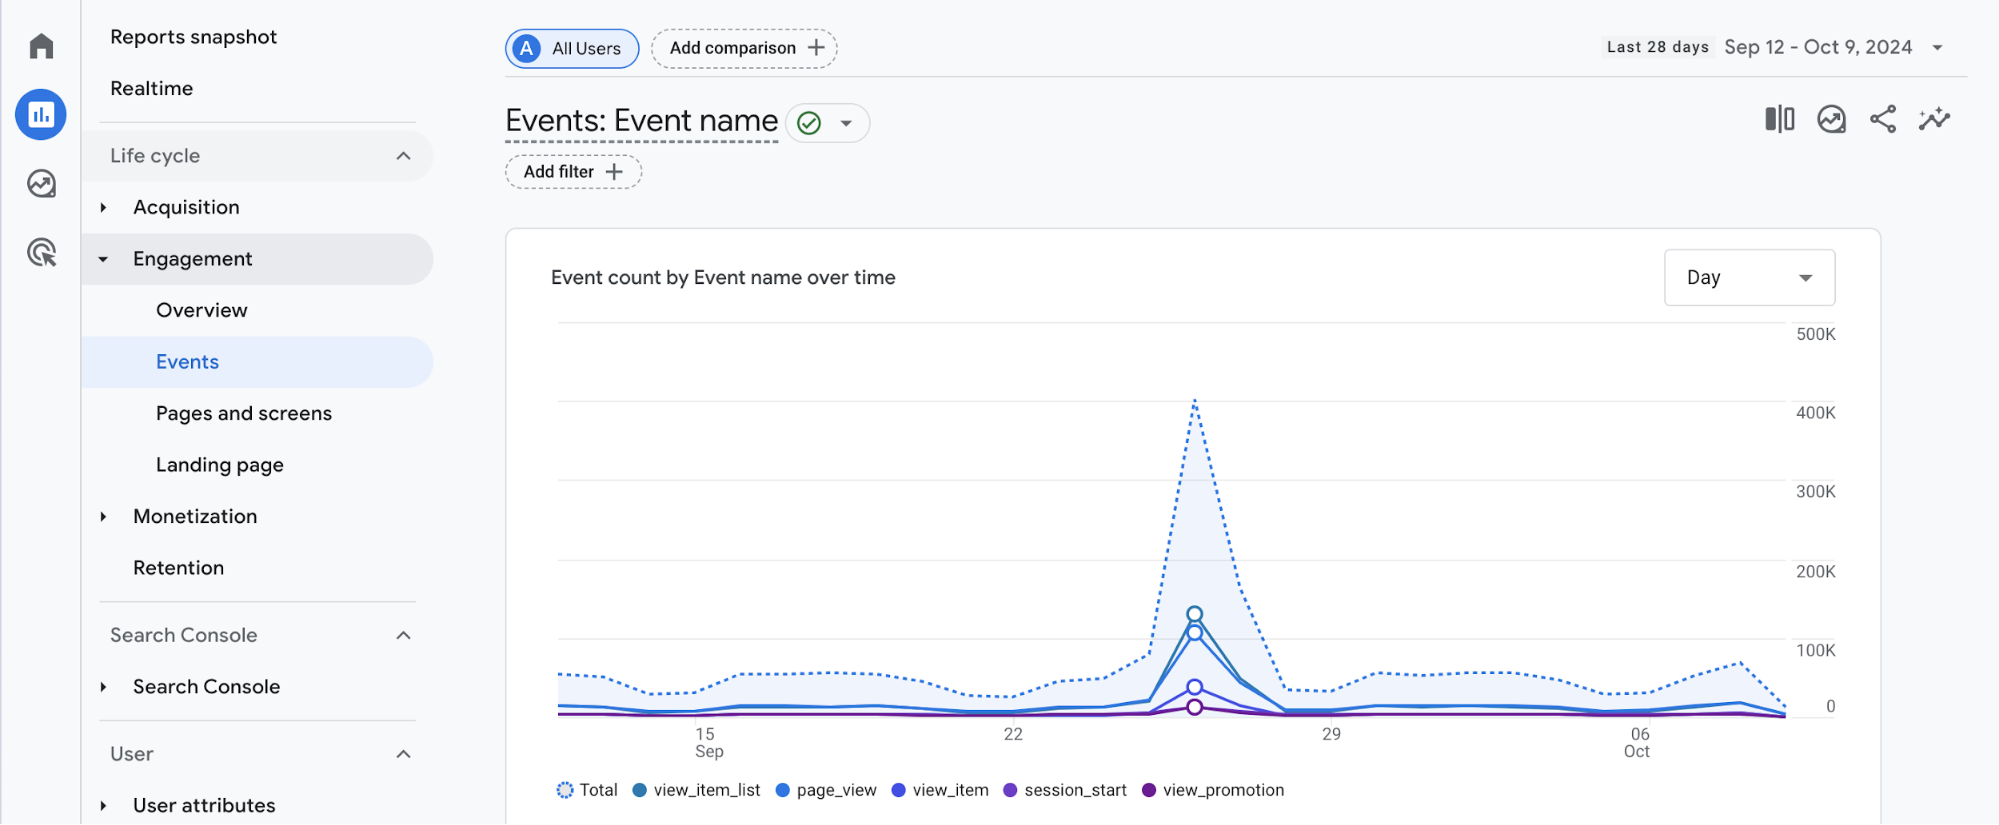Click the Life cycle section label
This screenshot has height=825, width=1999.
155,156
